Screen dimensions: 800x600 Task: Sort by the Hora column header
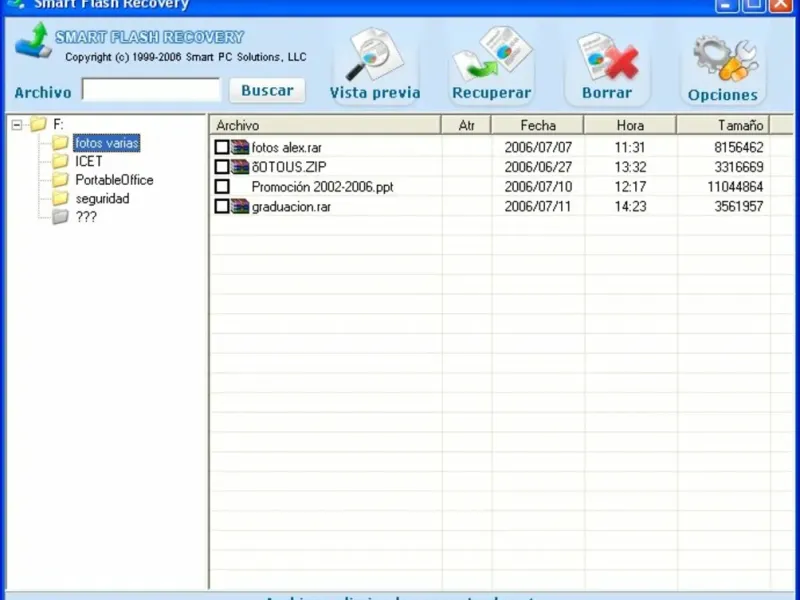630,125
